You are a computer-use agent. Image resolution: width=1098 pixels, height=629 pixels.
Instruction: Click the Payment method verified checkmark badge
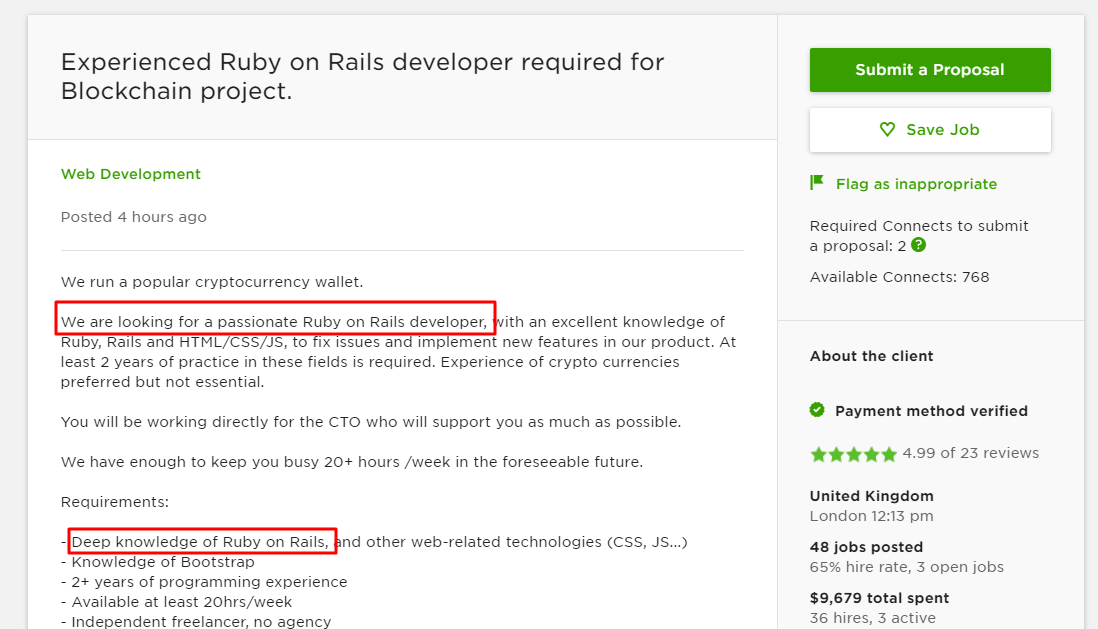click(x=817, y=410)
